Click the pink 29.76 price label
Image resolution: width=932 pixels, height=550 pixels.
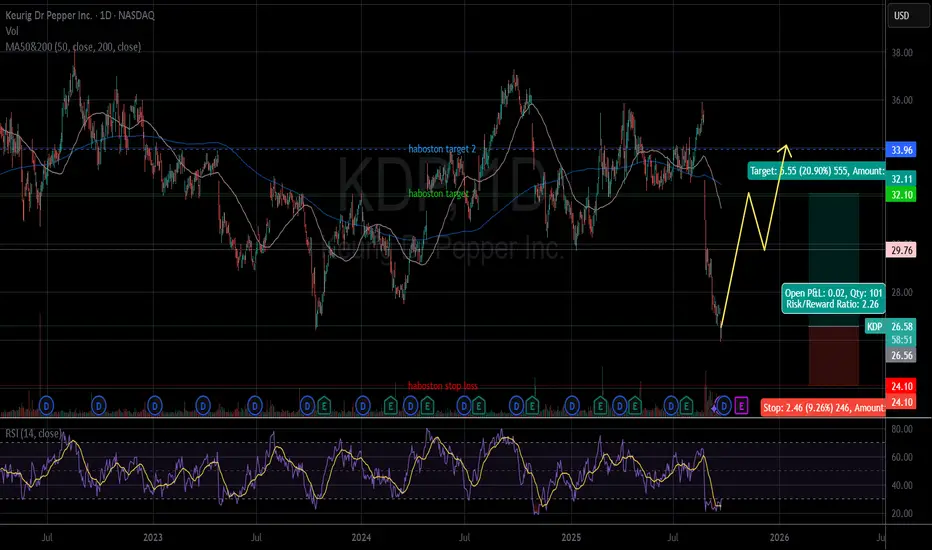tap(901, 250)
